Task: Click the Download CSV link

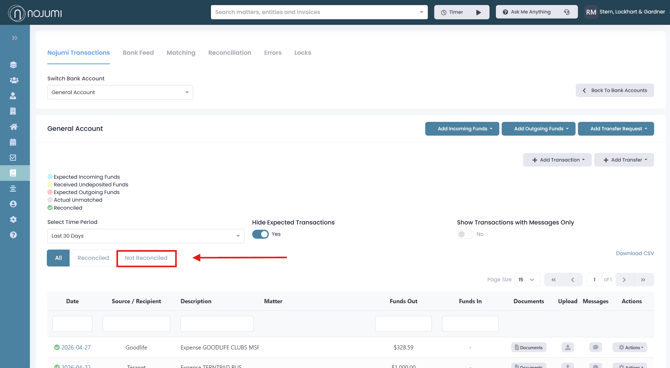Action: [x=635, y=253]
